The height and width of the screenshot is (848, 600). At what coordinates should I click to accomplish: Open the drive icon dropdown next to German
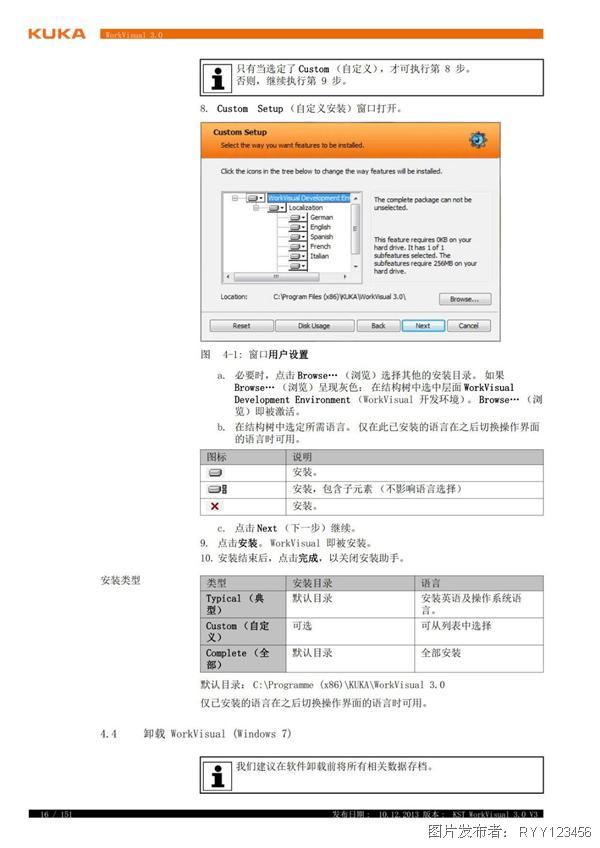[x=298, y=218]
